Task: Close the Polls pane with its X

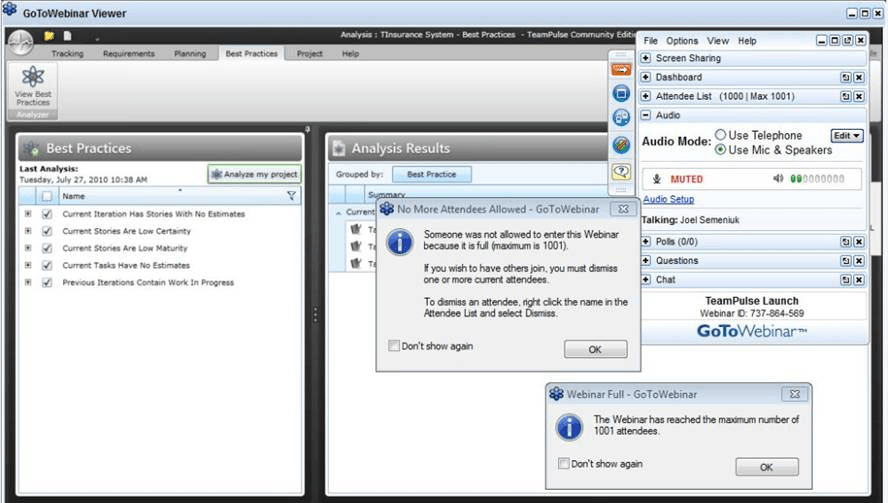Action: click(859, 242)
